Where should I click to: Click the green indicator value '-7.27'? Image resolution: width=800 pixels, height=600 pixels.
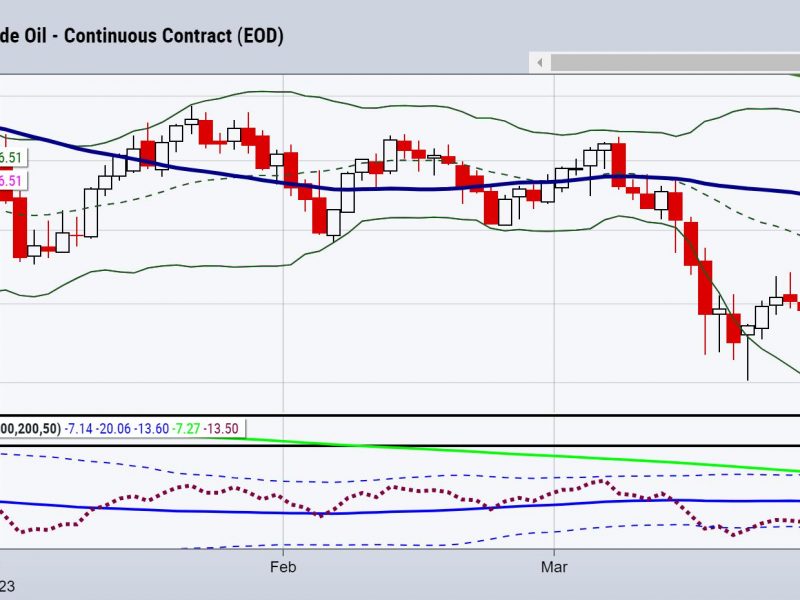(186, 429)
